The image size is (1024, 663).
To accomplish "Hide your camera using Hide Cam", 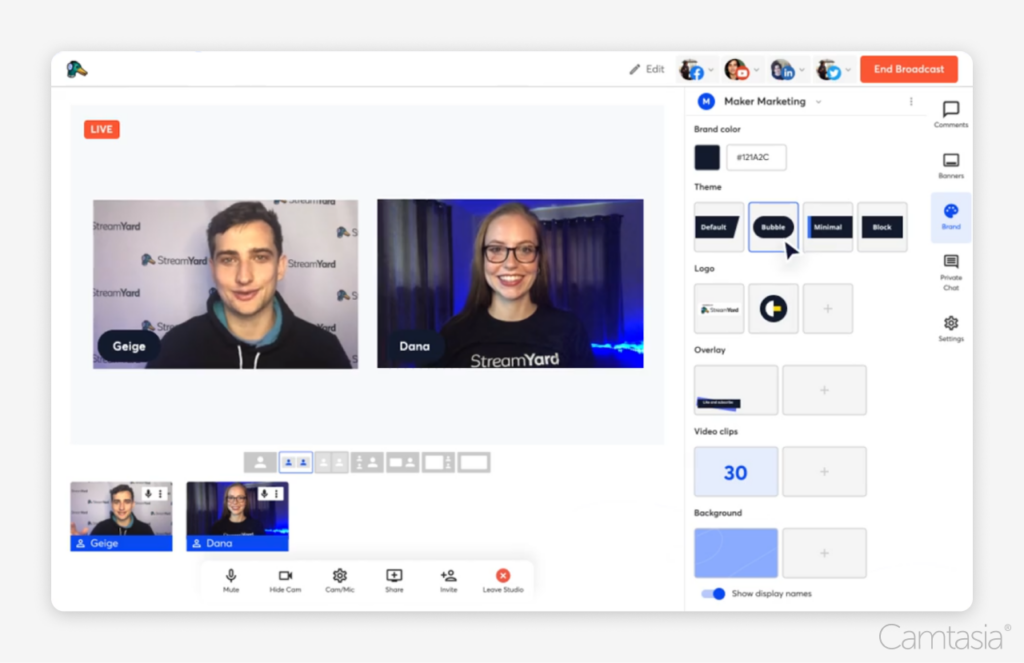I will point(285,578).
